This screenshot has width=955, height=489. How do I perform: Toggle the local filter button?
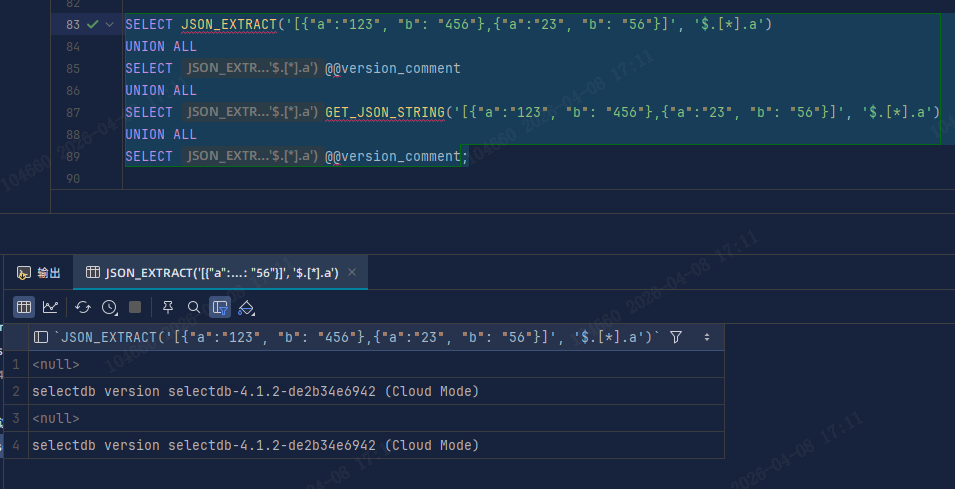tap(220, 307)
